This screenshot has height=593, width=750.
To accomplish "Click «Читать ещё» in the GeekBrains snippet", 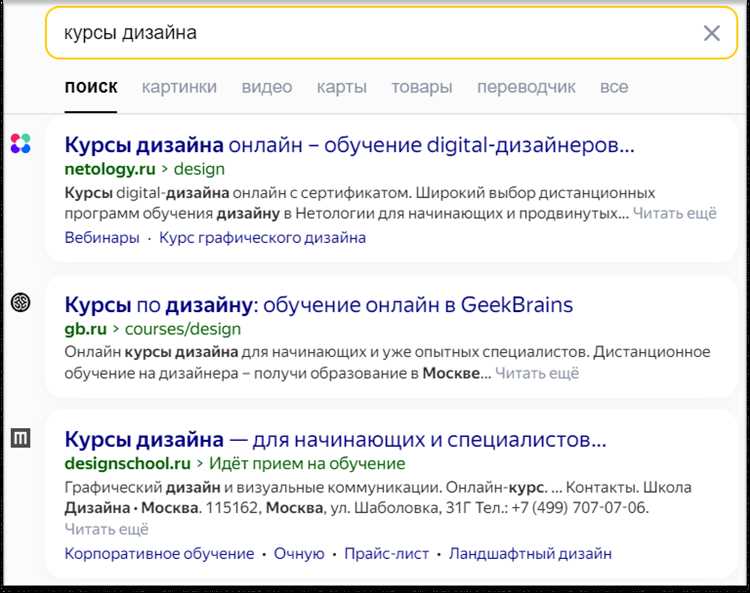I will point(537,373).
